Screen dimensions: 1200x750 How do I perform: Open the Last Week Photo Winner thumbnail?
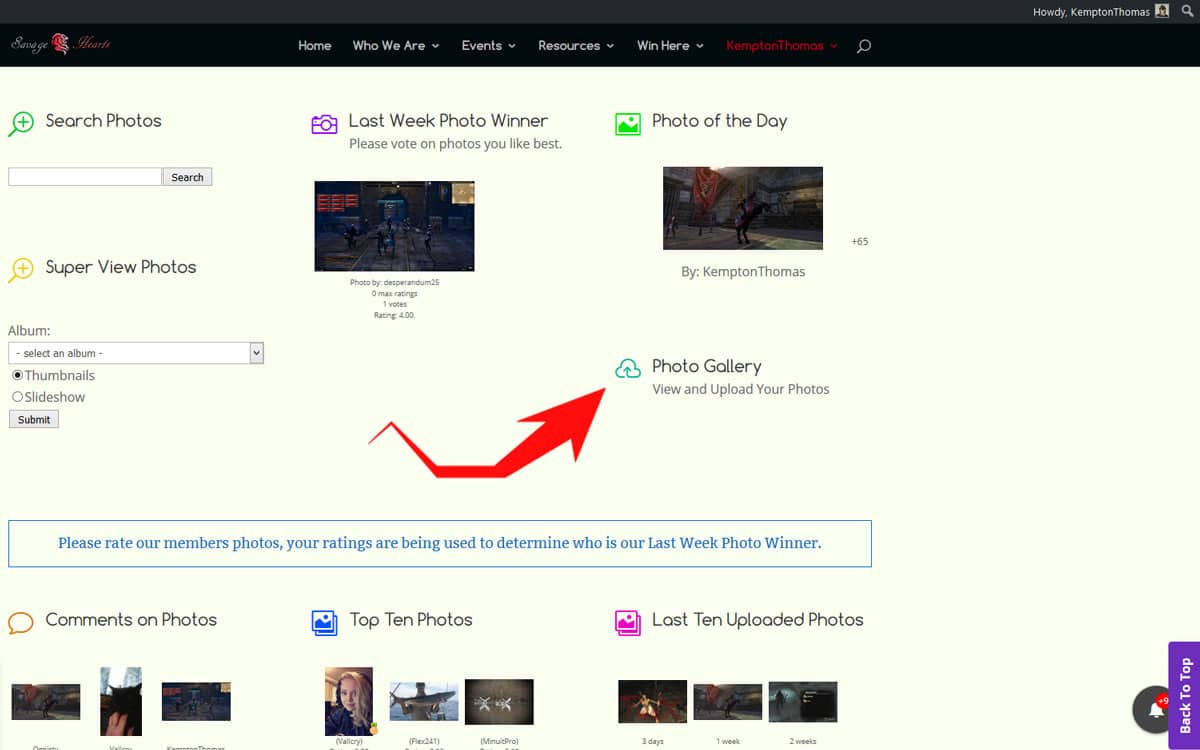(x=394, y=226)
